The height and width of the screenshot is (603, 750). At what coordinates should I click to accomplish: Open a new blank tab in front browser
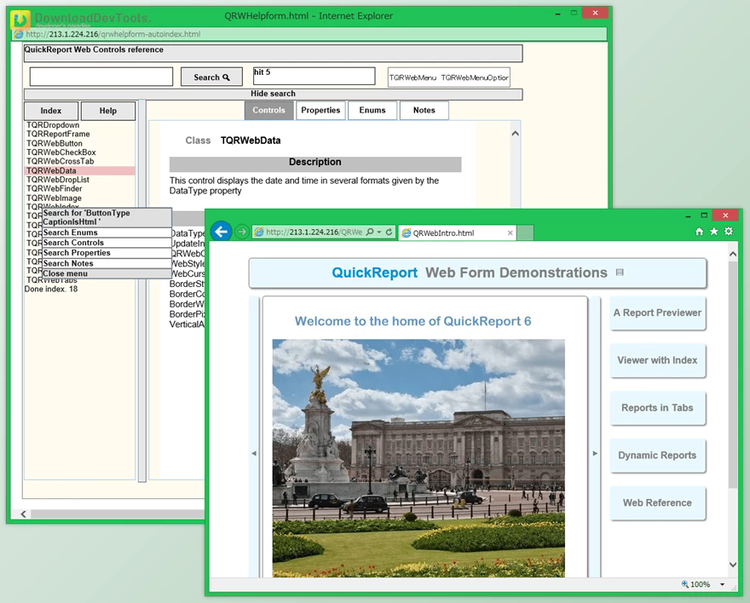525,233
